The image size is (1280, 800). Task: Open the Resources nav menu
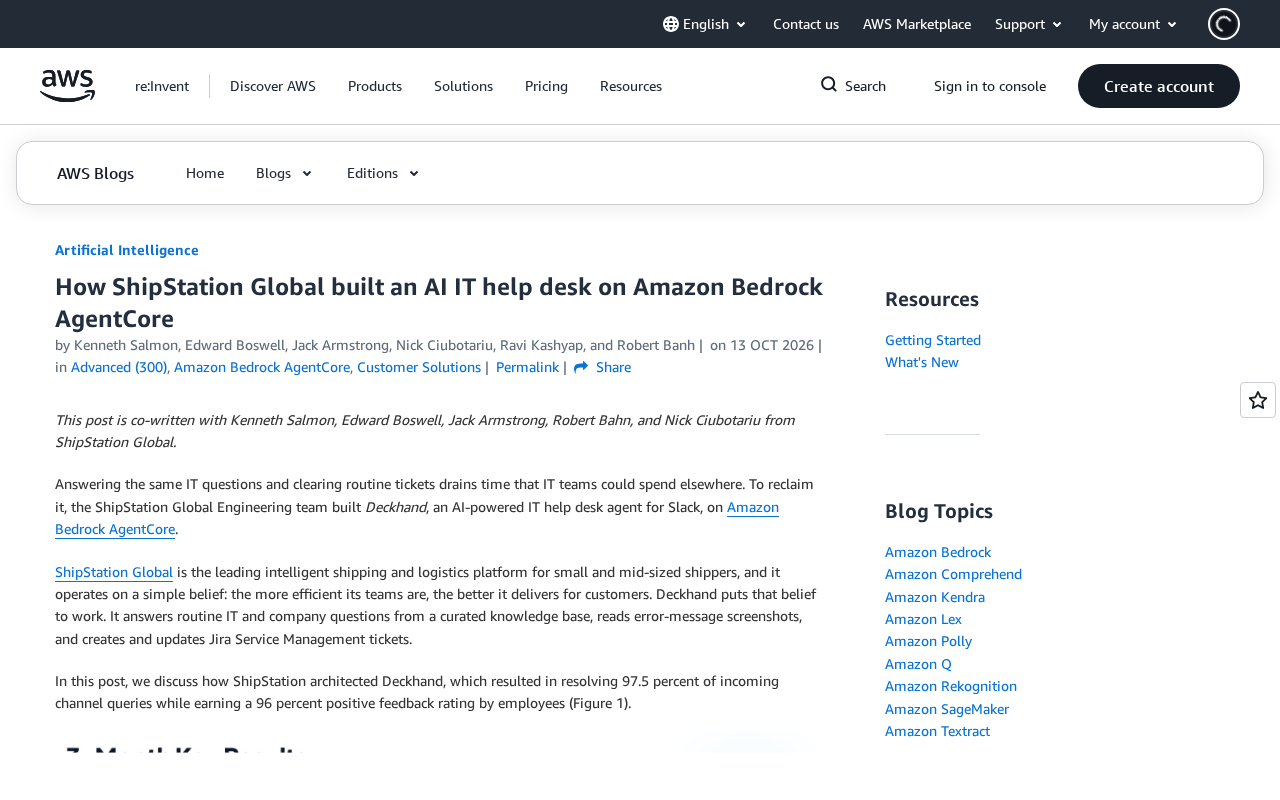pyautogui.click(x=631, y=86)
